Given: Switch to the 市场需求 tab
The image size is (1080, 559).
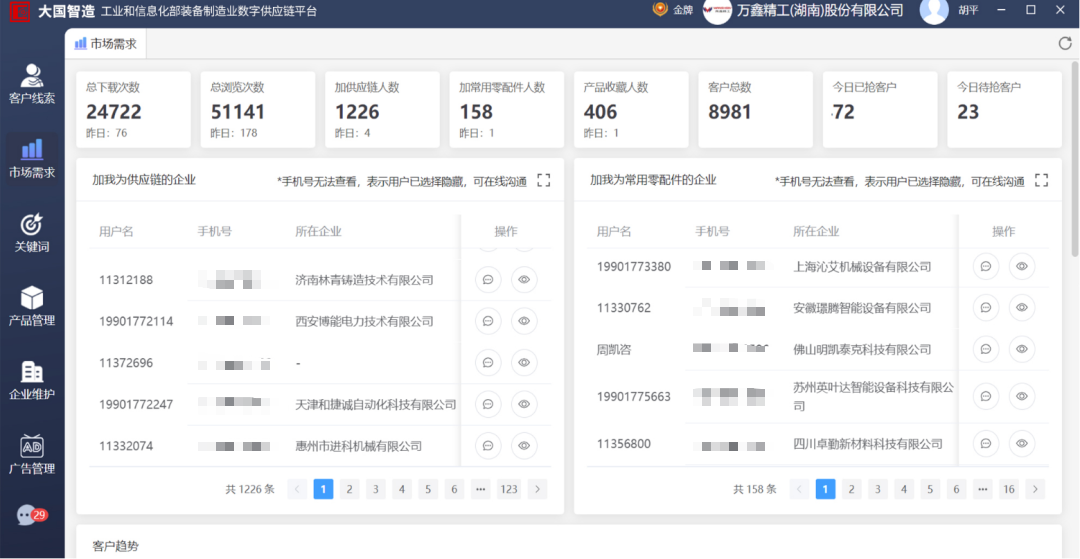Looking at the screenshot, I should pos(105,44).
